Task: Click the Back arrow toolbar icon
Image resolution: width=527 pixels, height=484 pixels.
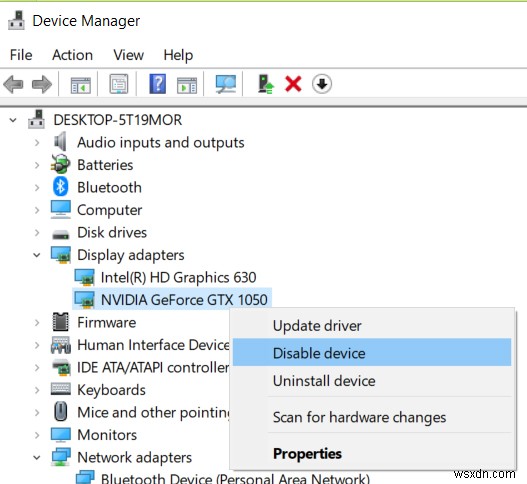Action: [13, 84]
